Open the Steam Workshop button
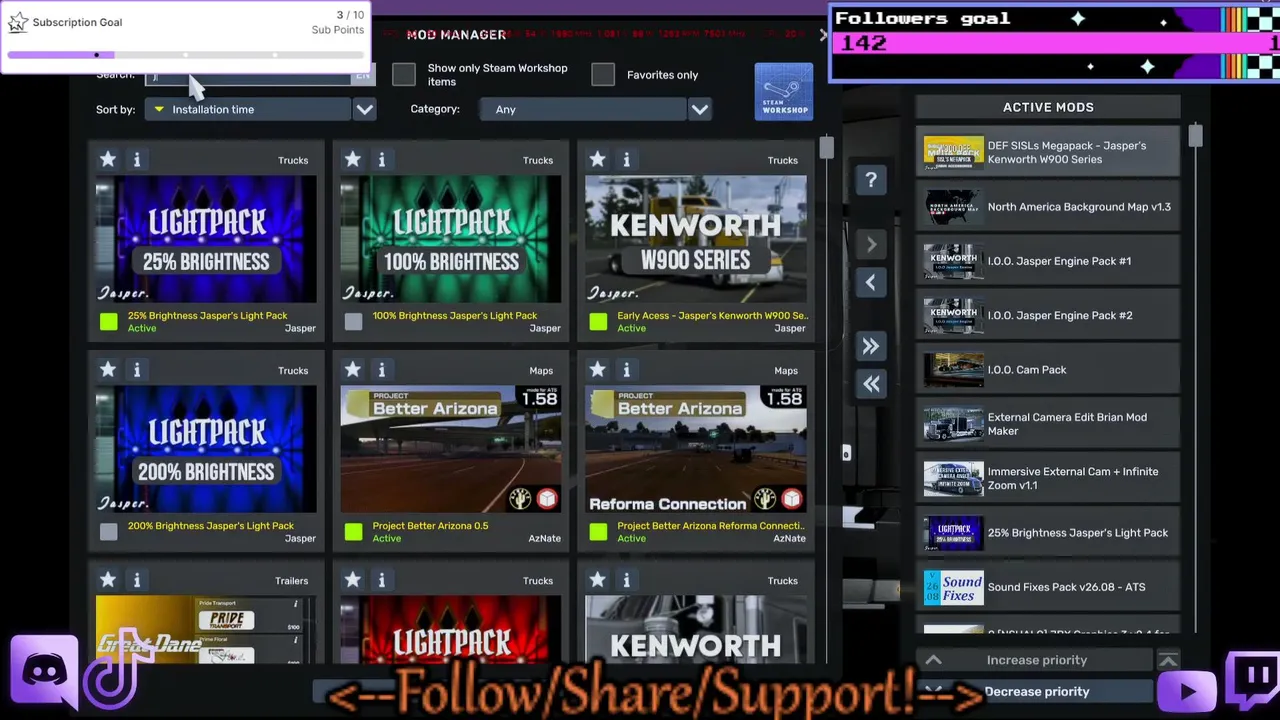 pyautogui.click(x=784, y=92)
